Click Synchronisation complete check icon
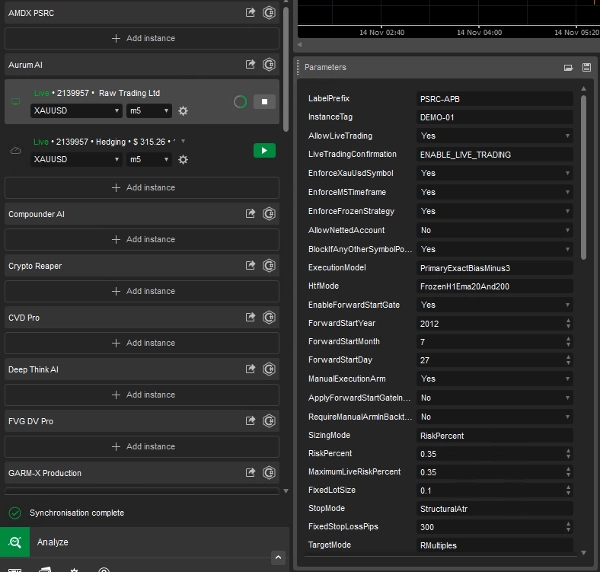 point(15,513)
